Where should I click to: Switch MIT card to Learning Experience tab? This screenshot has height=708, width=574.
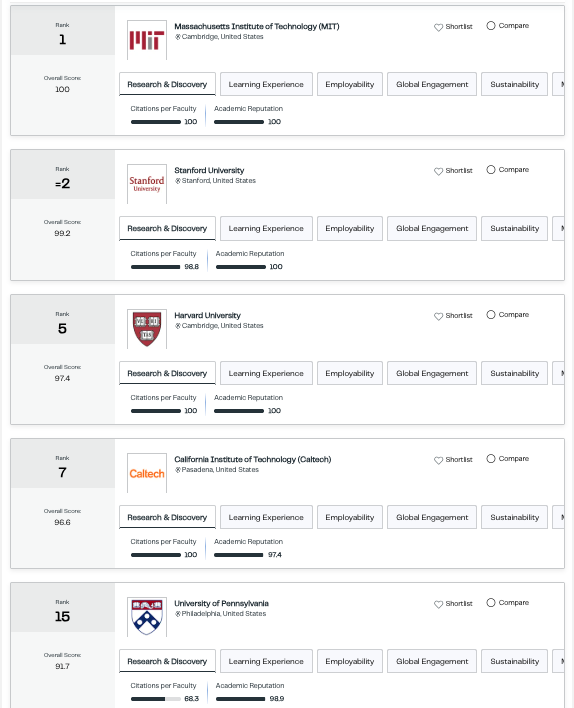coord(266,84)
